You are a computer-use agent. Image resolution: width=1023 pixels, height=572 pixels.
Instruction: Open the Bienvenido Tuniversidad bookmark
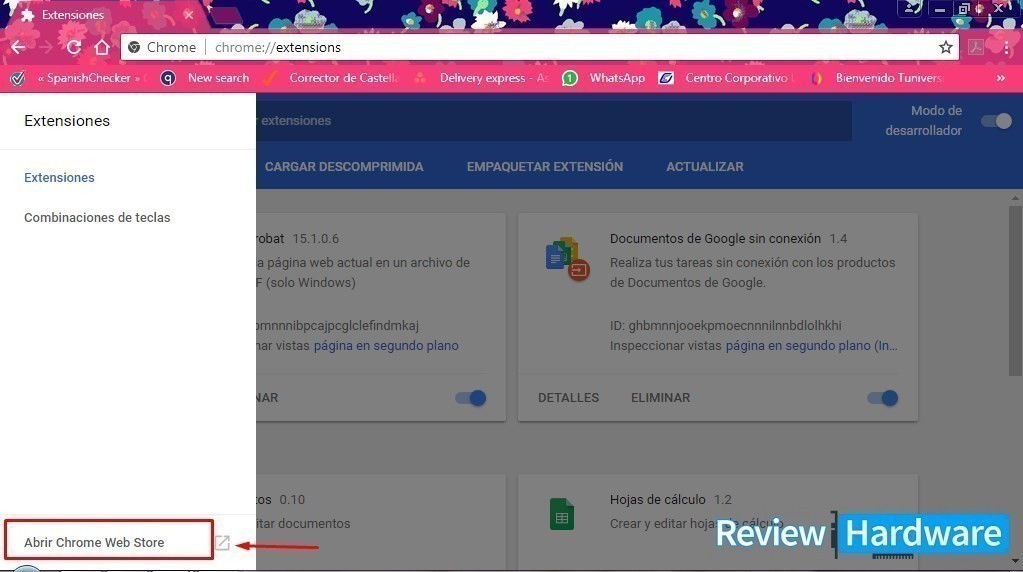(x=878, y=78)
